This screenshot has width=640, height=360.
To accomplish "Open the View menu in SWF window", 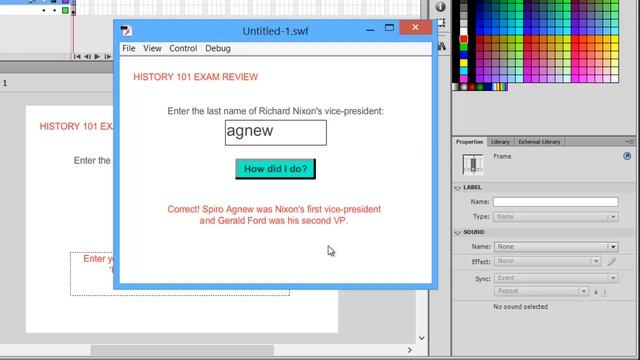I will tap(152, 48).
